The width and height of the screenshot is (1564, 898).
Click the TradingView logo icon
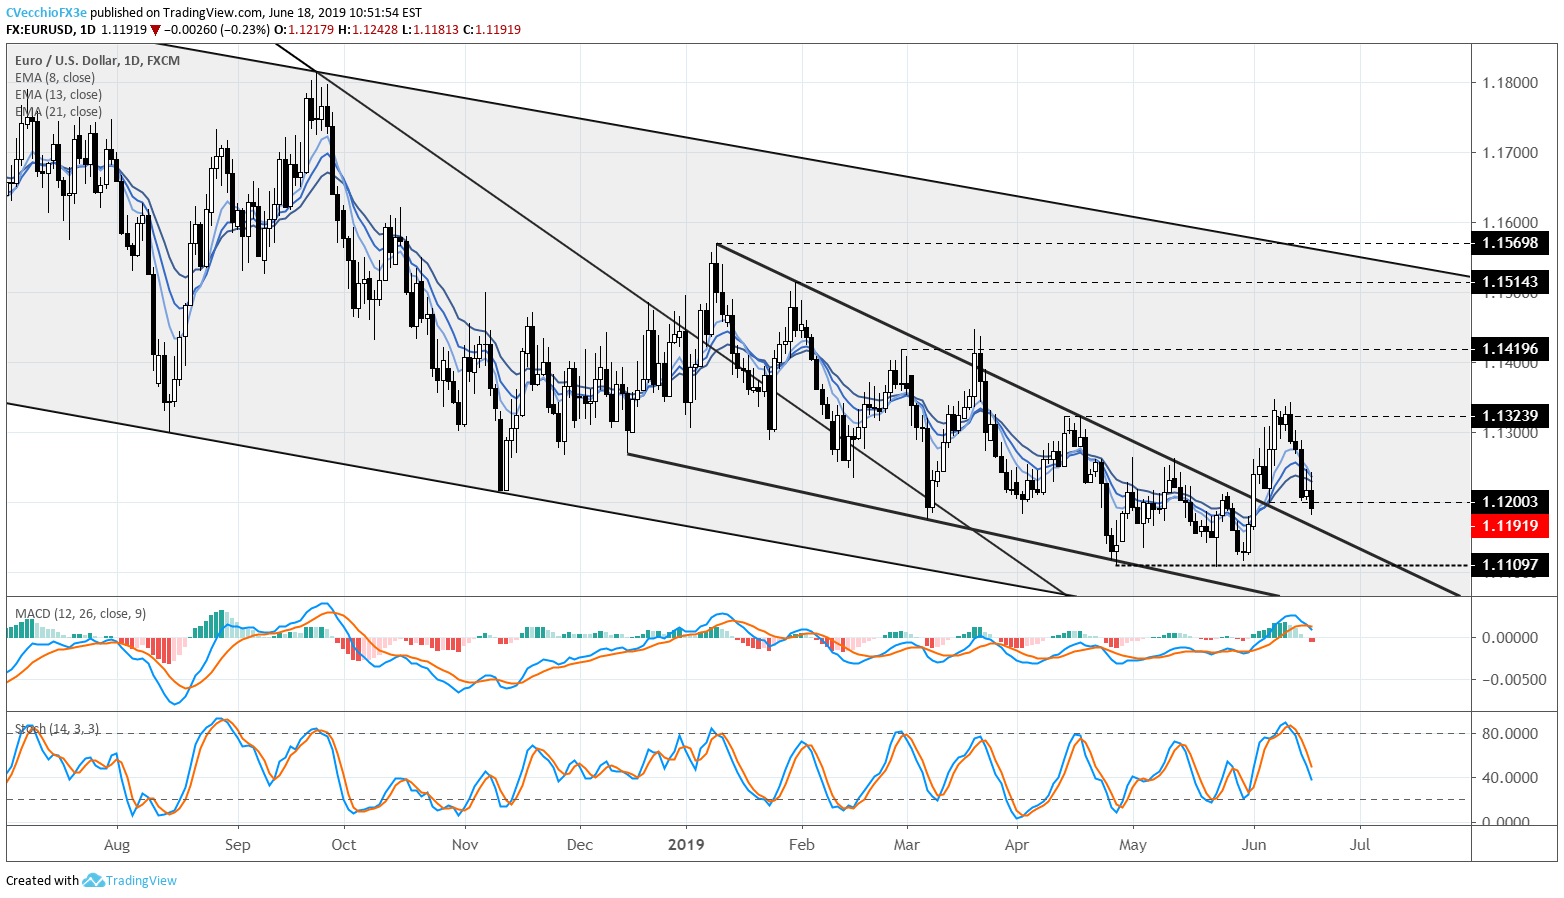pos(92,881)
